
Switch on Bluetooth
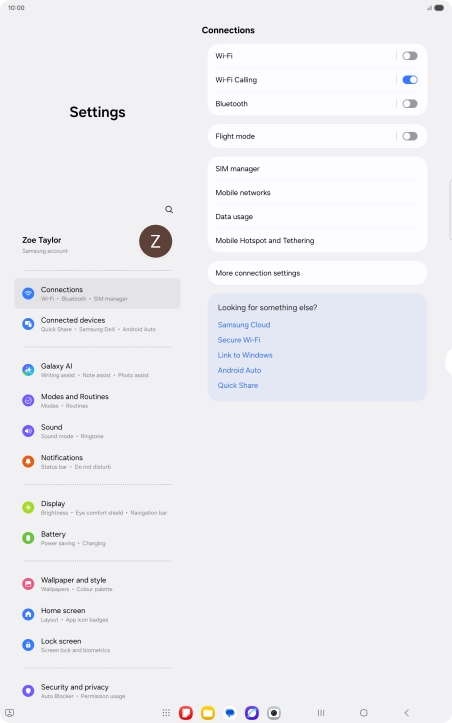click(410, 104)
